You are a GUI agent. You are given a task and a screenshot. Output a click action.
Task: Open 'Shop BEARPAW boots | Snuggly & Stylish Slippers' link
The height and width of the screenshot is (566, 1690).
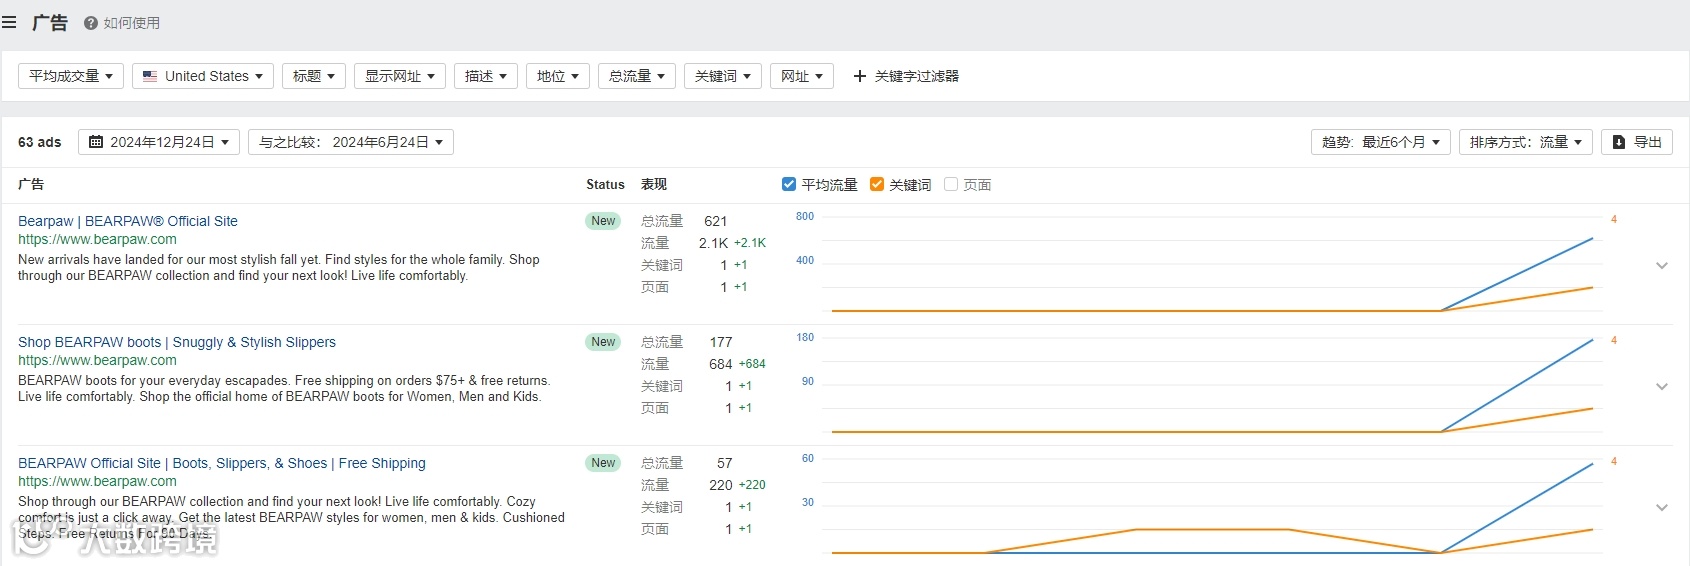pos(177,342)
